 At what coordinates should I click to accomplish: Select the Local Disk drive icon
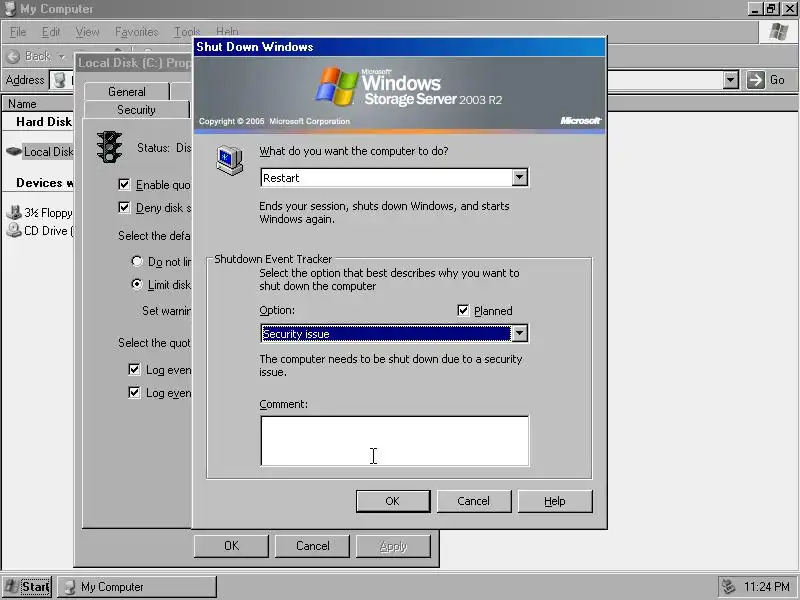coord(14,151)
